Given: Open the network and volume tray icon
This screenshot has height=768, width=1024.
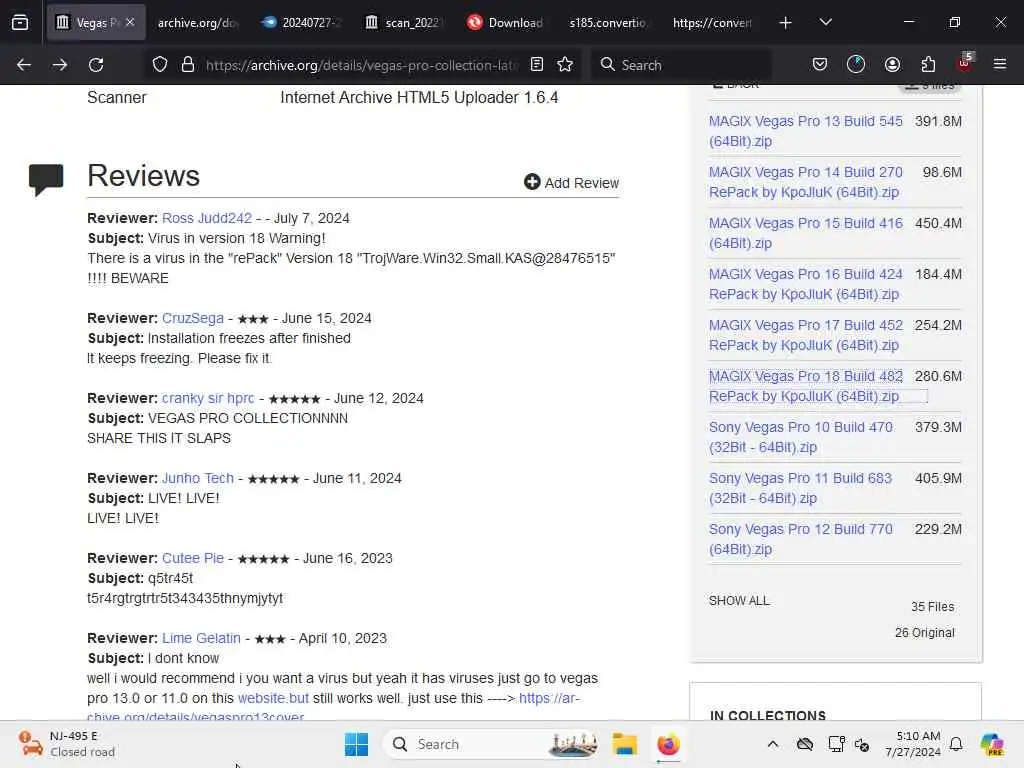Looking at the screenshot, I should [862, 744].
